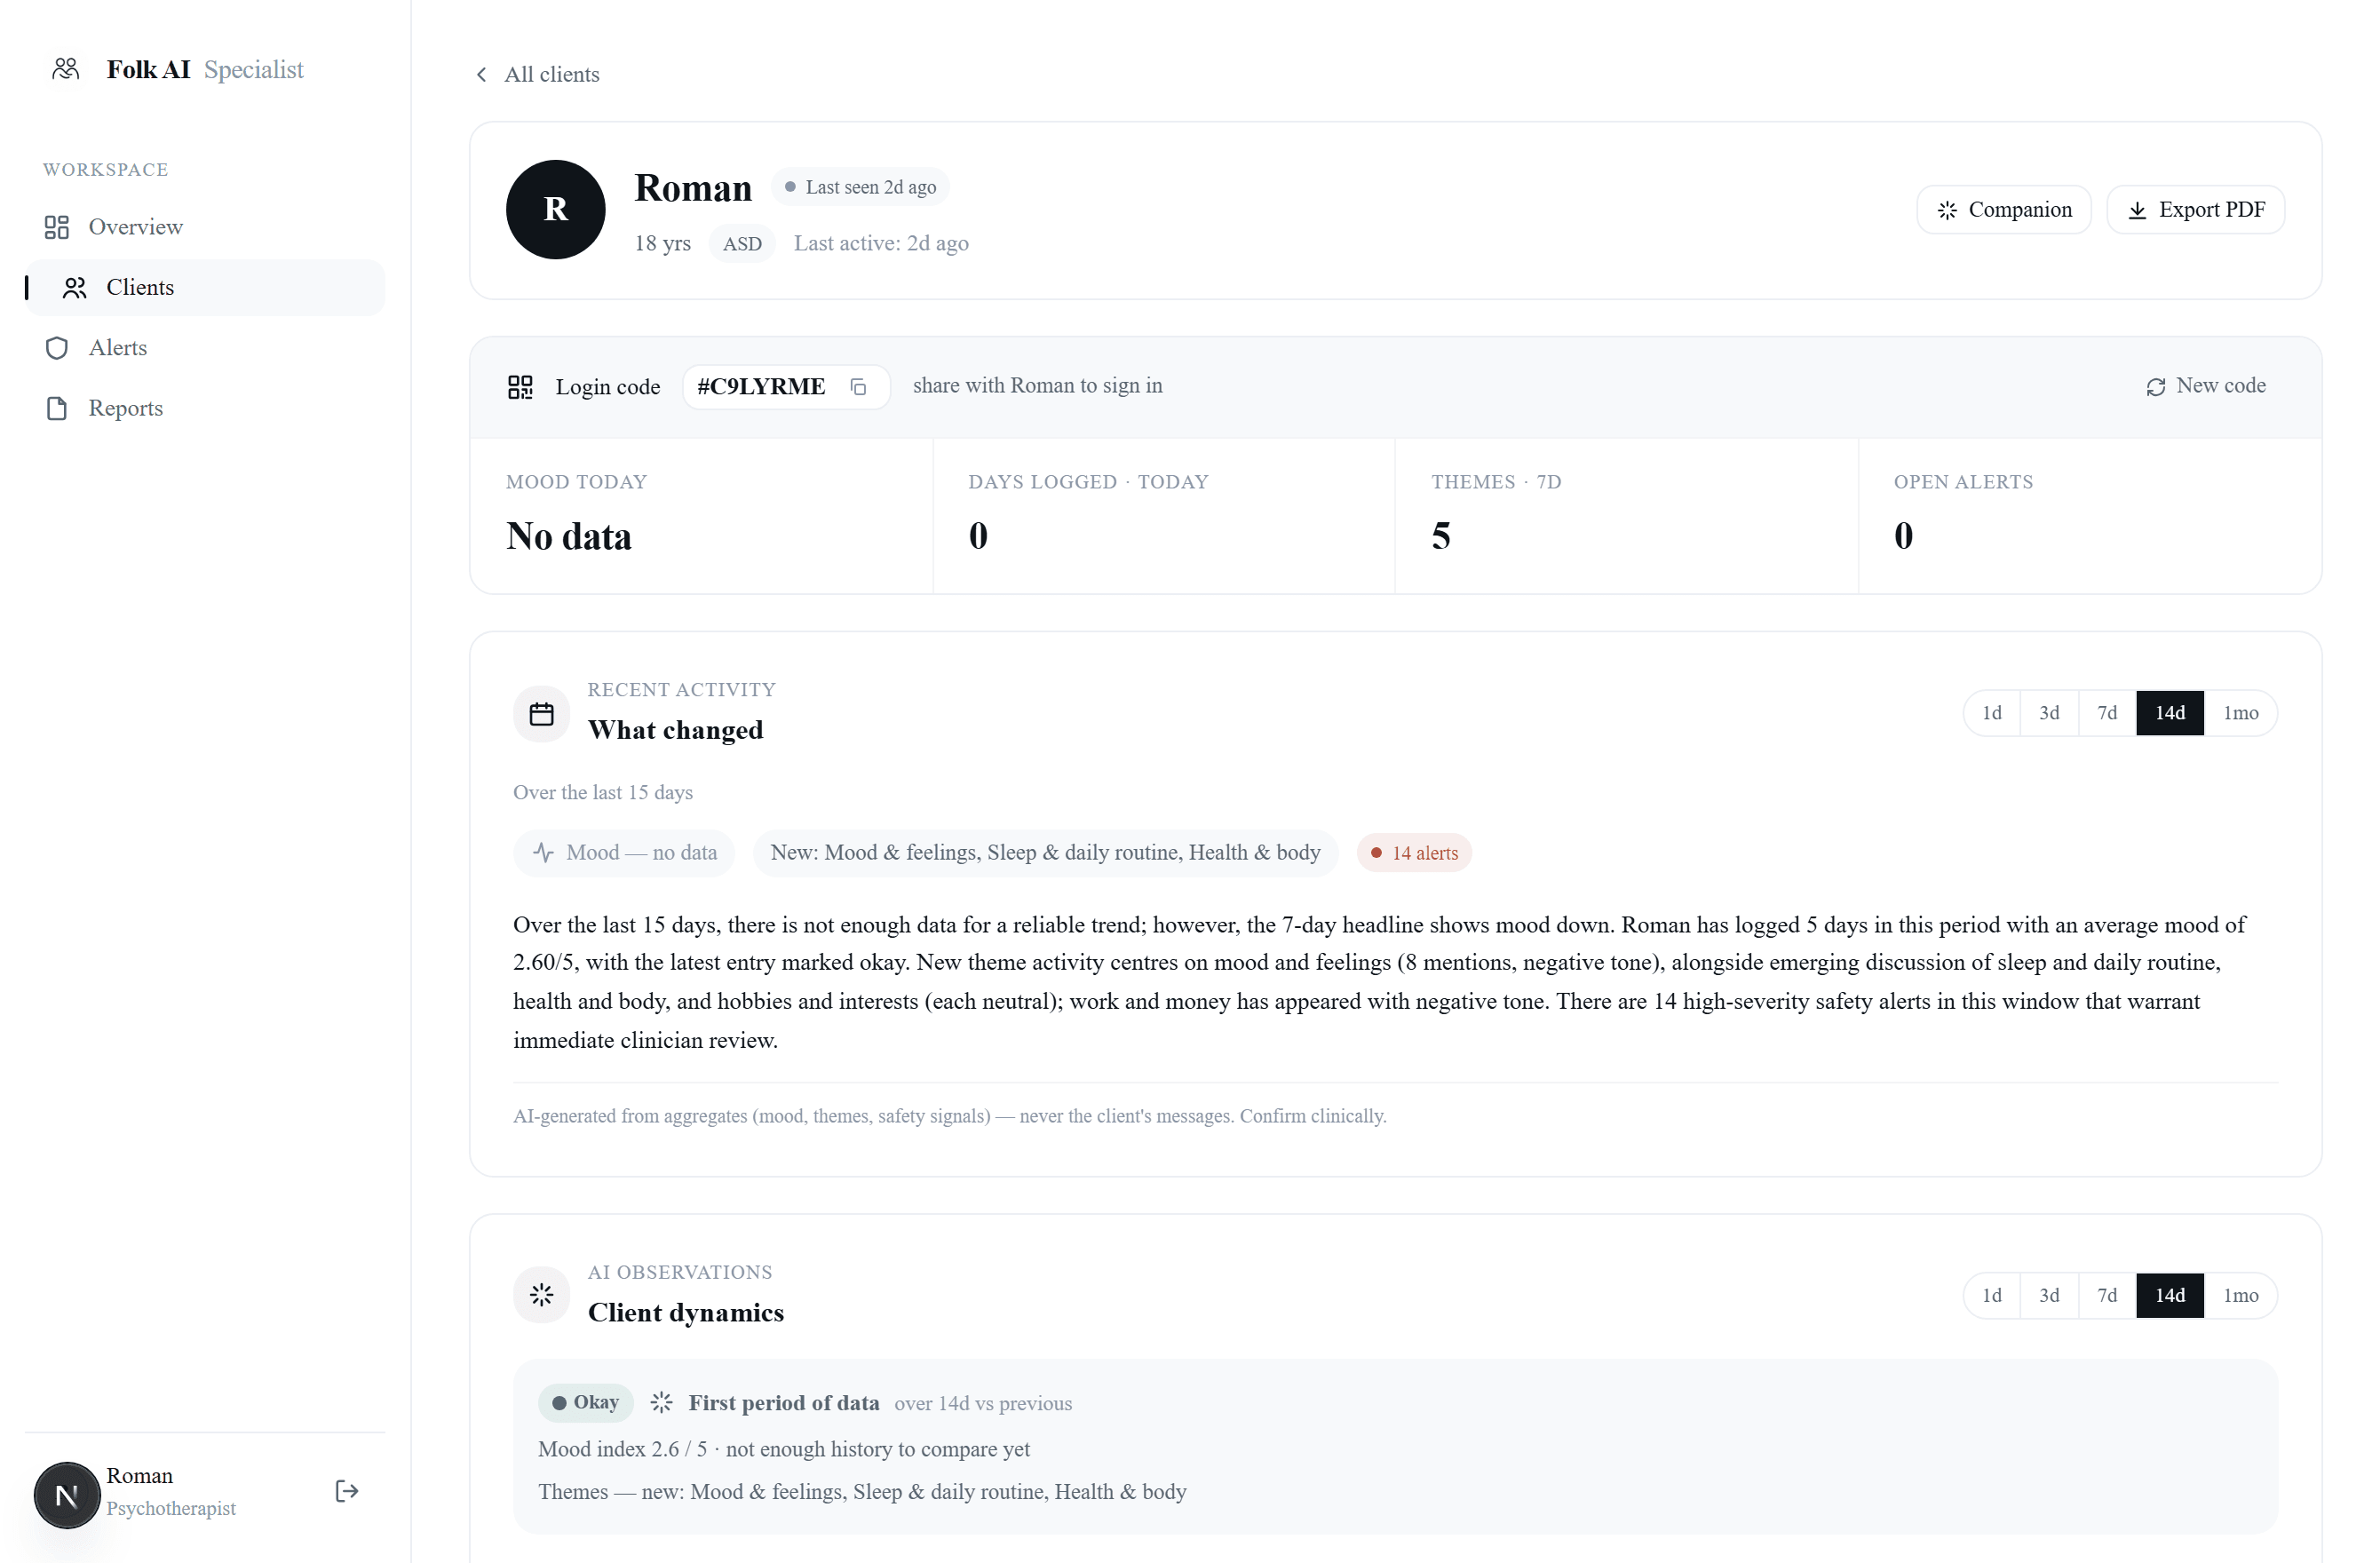The height and width of the screenshot is (1563, 2380).
Task: Go back to All clients
Action: (537, 74)
